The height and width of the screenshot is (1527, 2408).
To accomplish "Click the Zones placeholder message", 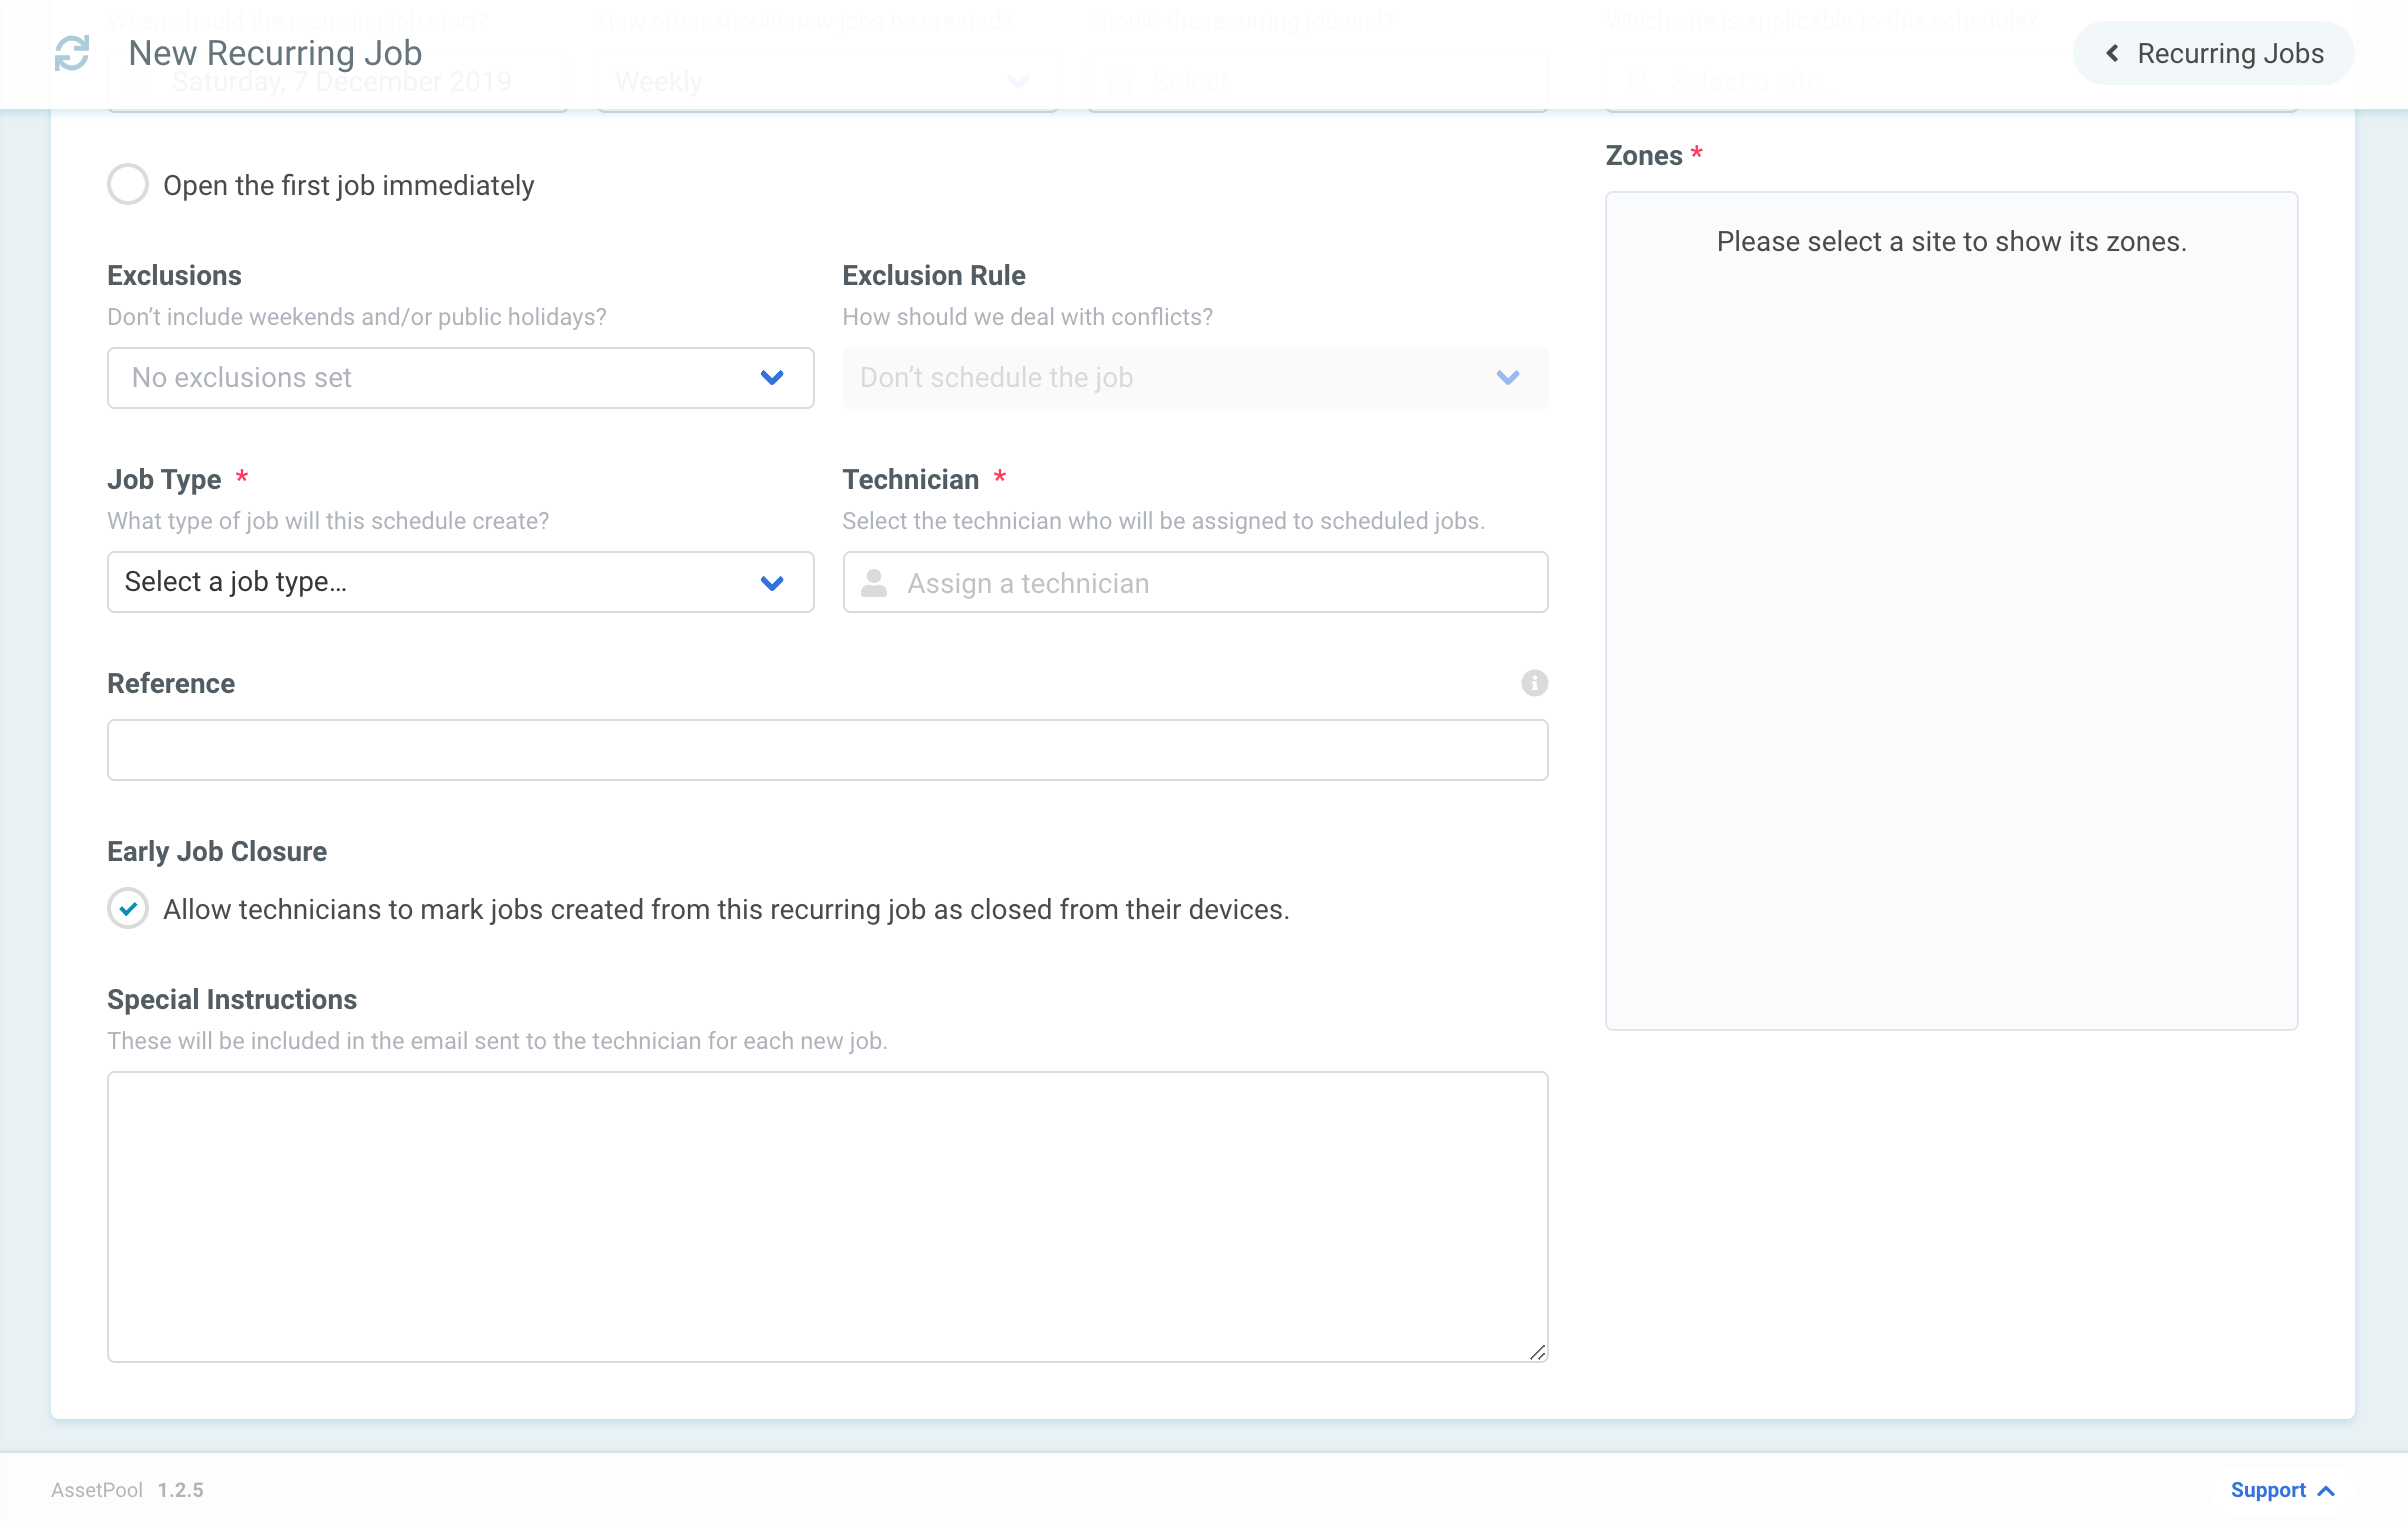I will coord(1951,242).
